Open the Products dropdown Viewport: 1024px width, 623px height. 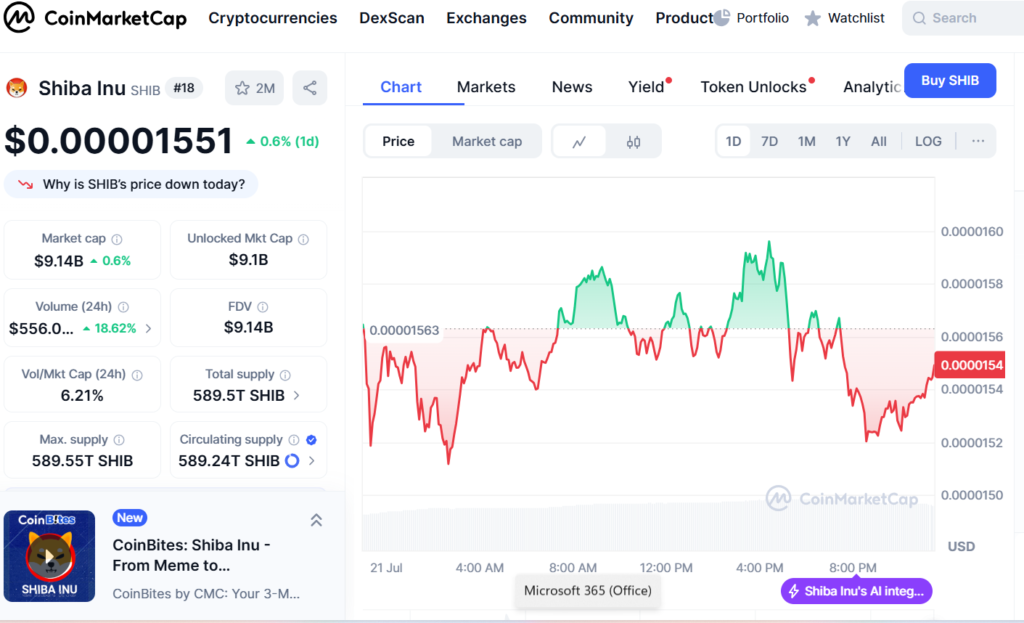coord(683,17)
